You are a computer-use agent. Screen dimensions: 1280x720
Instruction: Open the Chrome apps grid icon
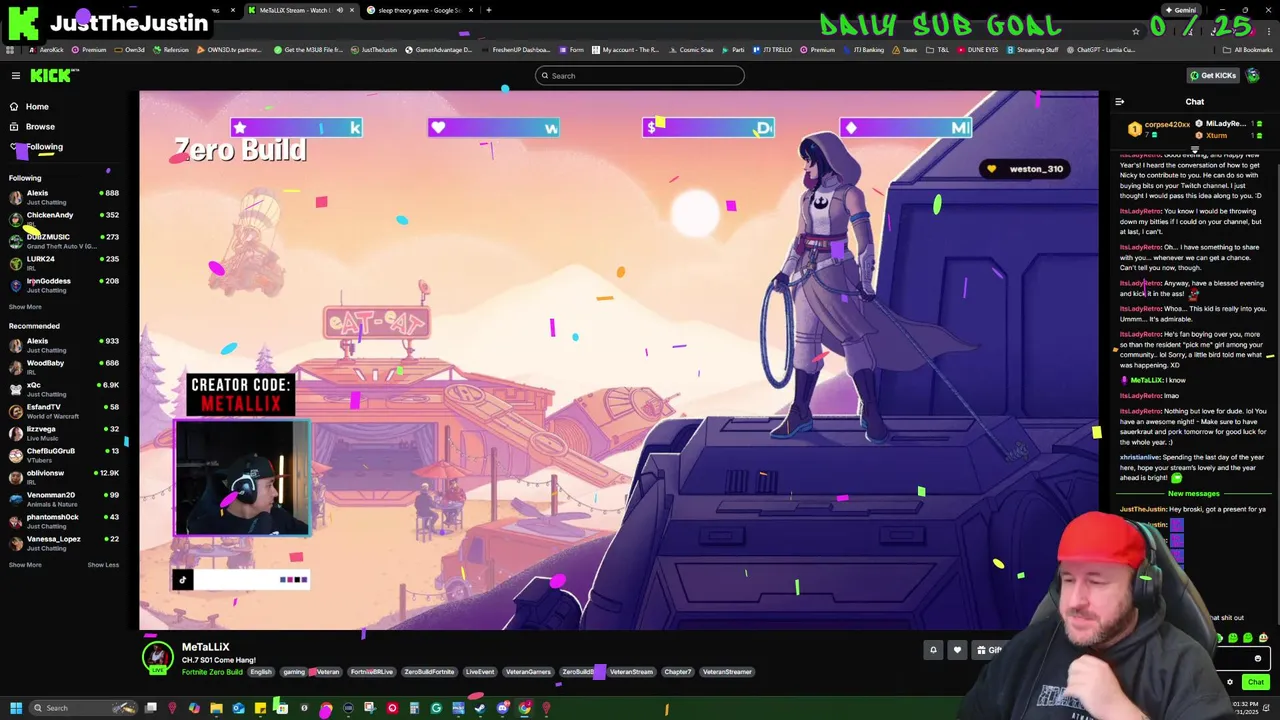click(10, 49)
